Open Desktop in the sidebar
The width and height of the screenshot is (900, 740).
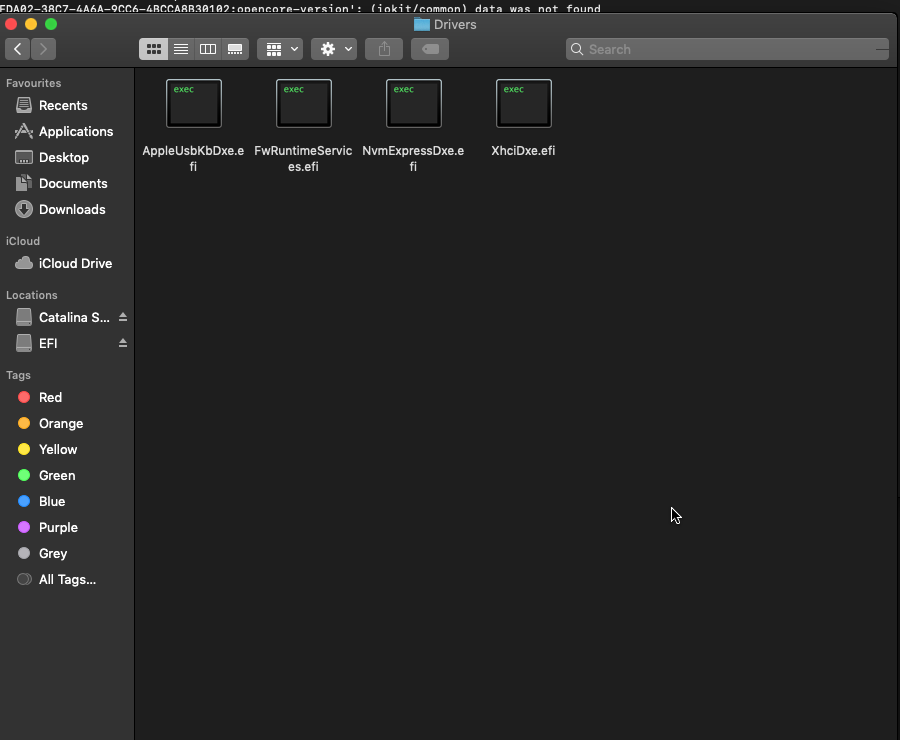[67, 157]
